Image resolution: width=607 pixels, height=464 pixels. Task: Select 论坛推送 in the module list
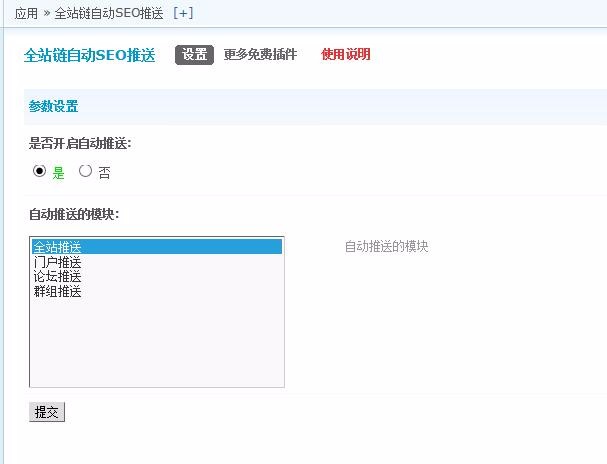[x=157, y=276]
